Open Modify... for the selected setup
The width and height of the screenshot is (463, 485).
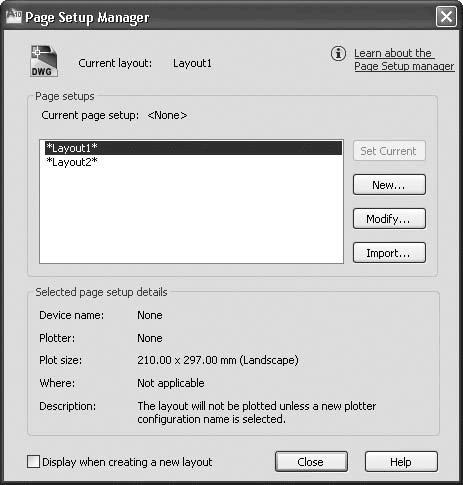[x=389, y=219]
